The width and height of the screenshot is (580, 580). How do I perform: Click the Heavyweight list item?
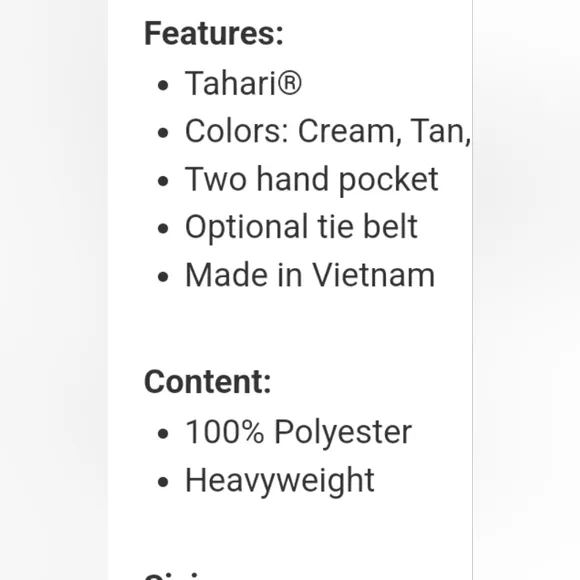pos(280,481)
